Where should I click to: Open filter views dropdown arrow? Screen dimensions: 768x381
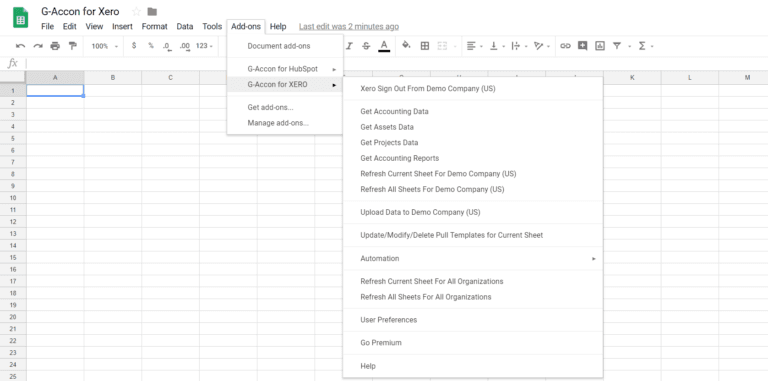click(629, 47)
